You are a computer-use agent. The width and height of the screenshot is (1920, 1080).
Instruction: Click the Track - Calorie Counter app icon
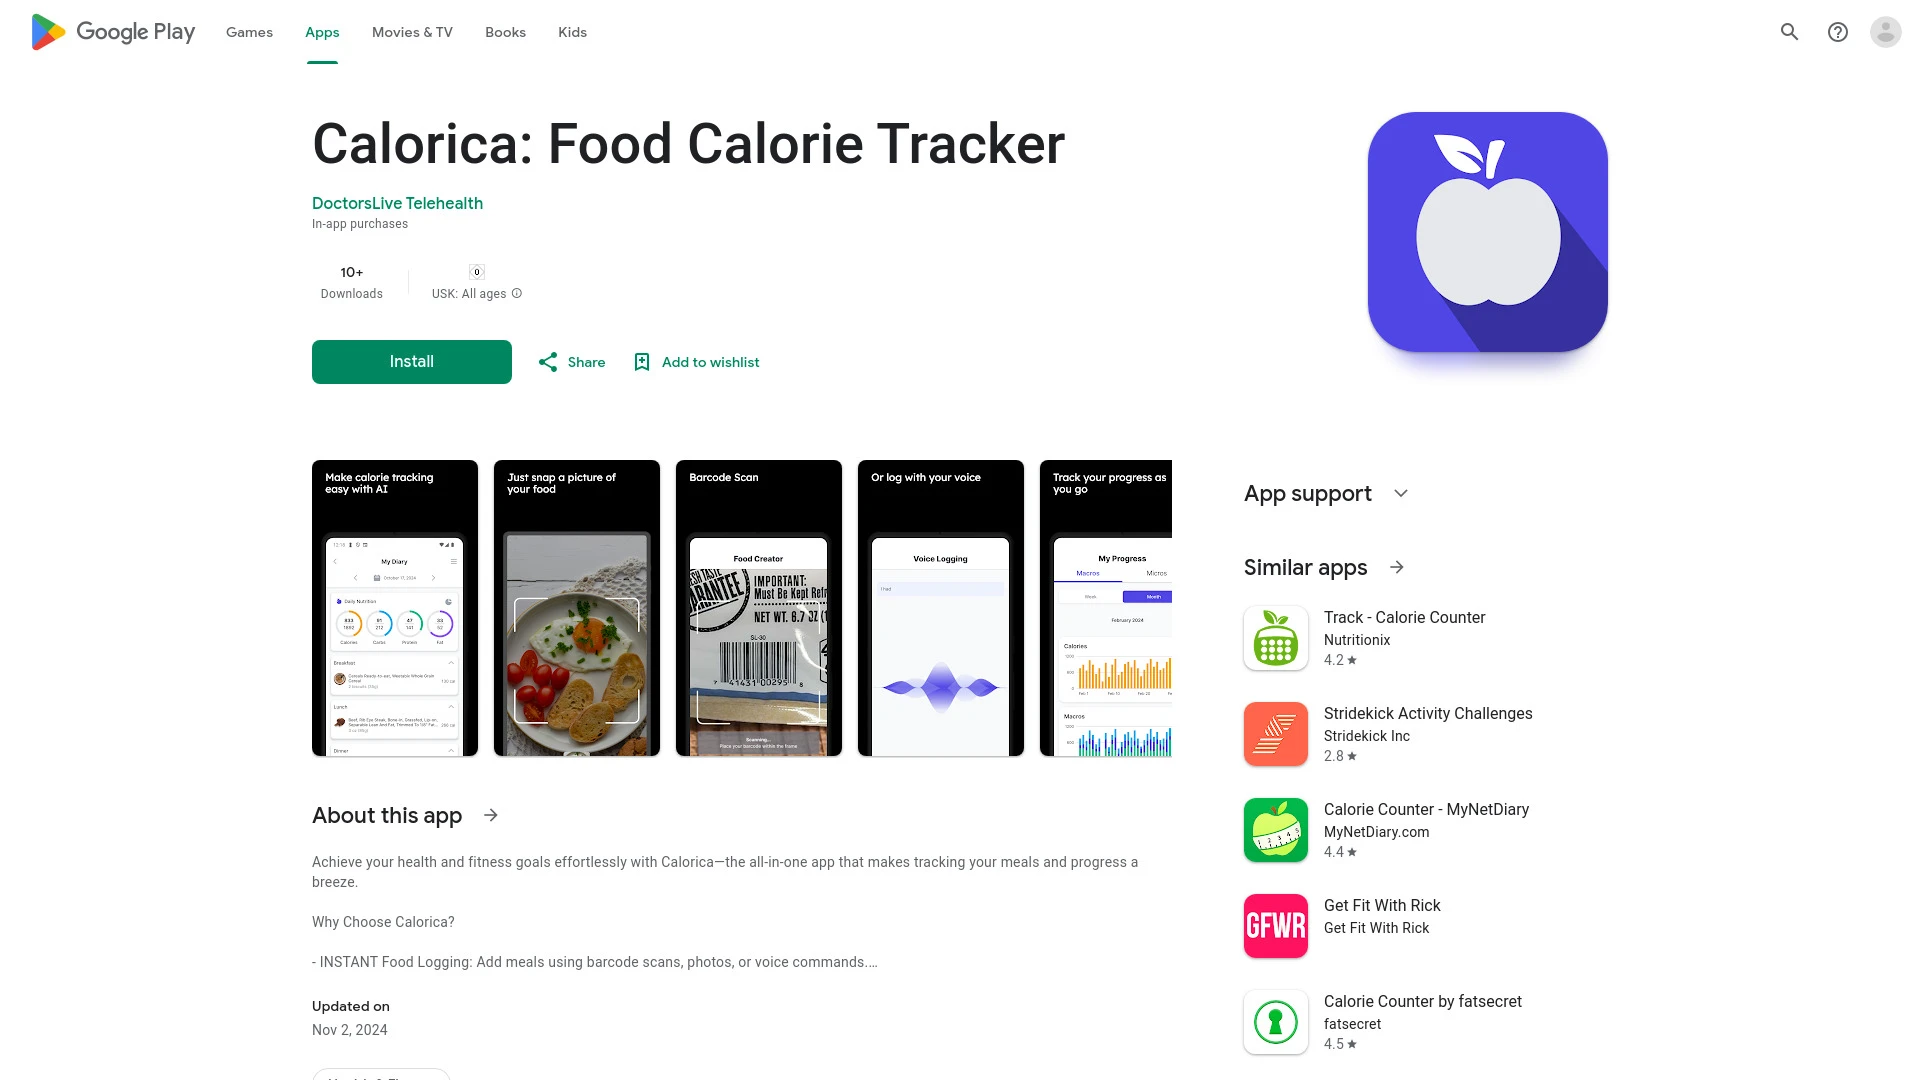(x=1274, y=637)
